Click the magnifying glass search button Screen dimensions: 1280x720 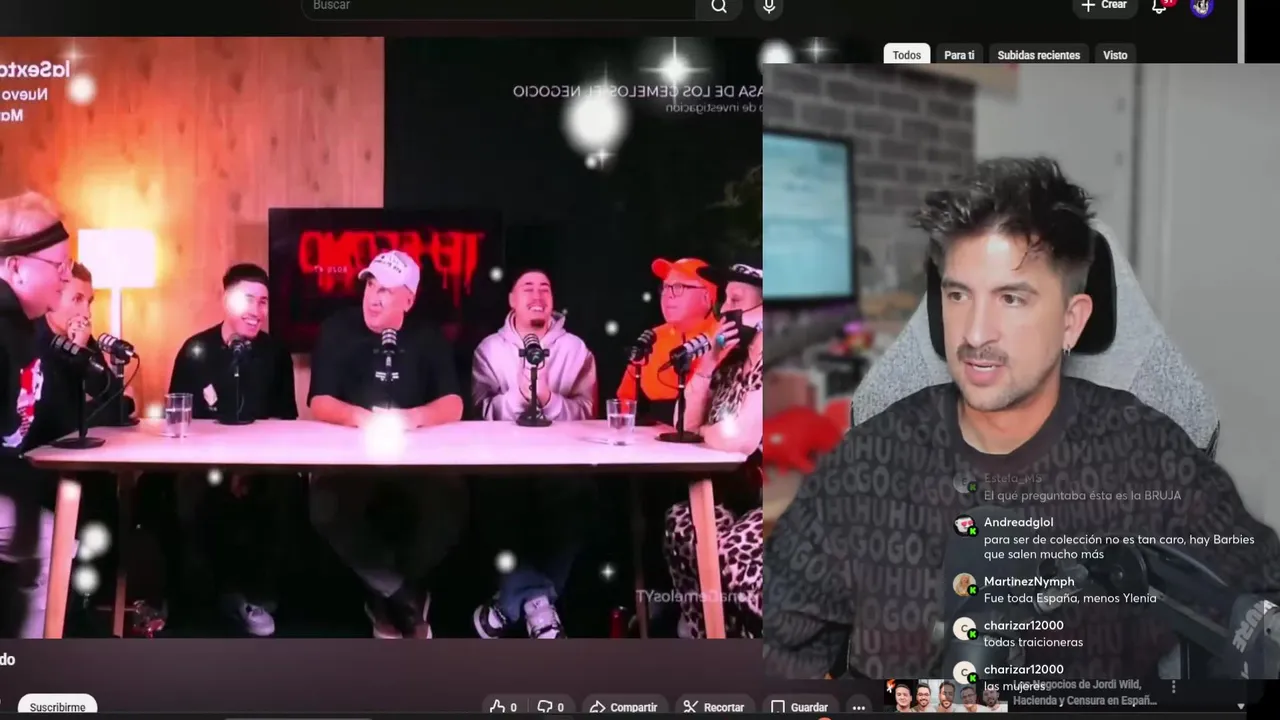pos(719,7)
